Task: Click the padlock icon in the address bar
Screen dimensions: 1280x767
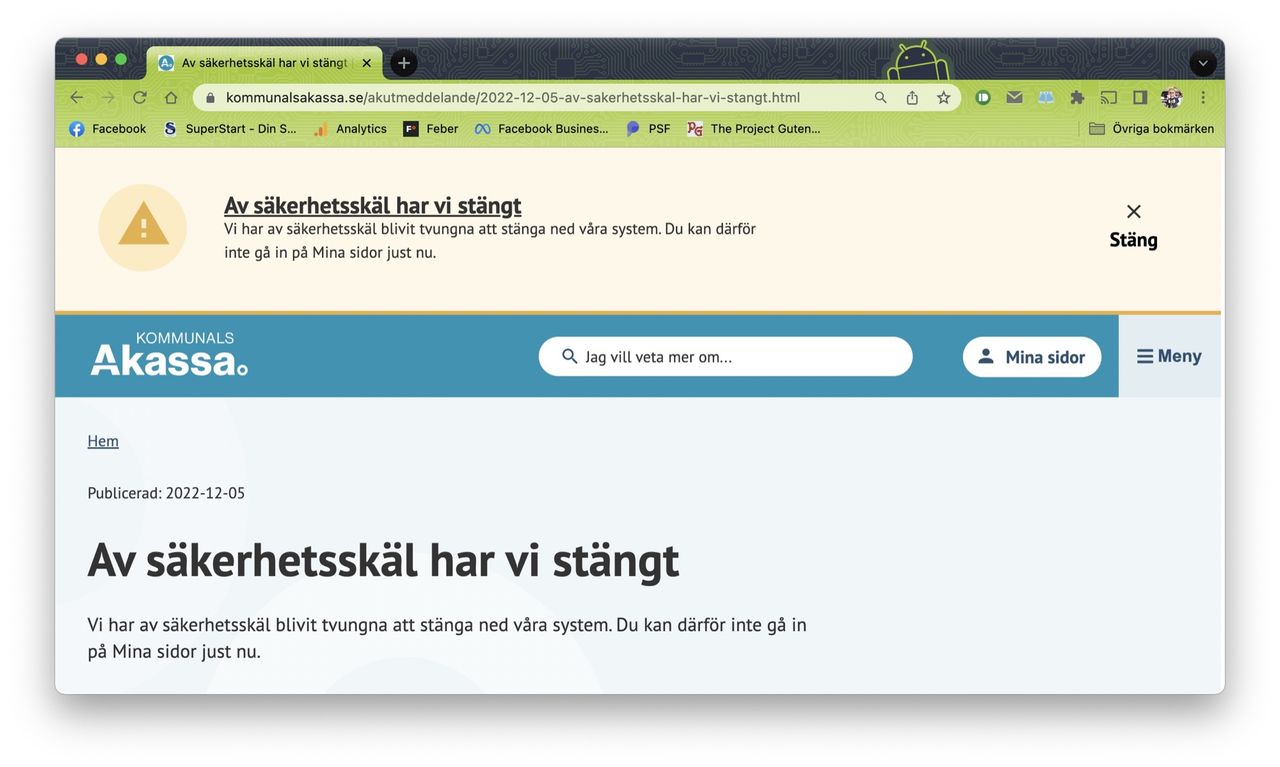Action: (209, 97)
